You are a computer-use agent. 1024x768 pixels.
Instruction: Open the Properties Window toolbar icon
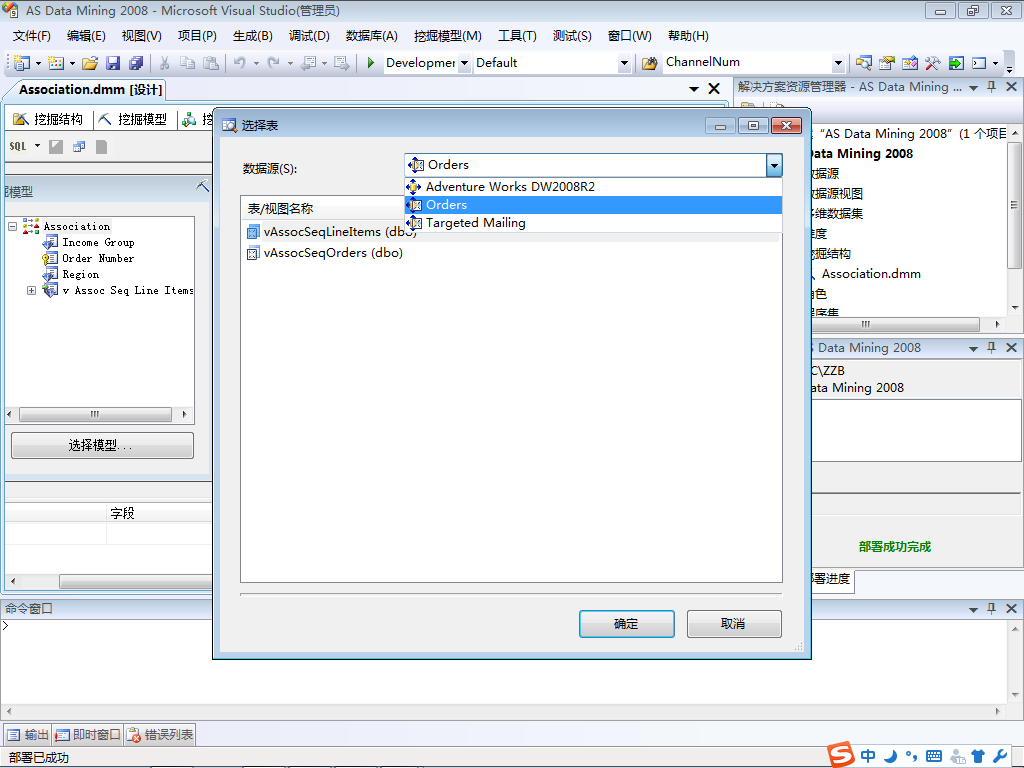pos(886,63)
